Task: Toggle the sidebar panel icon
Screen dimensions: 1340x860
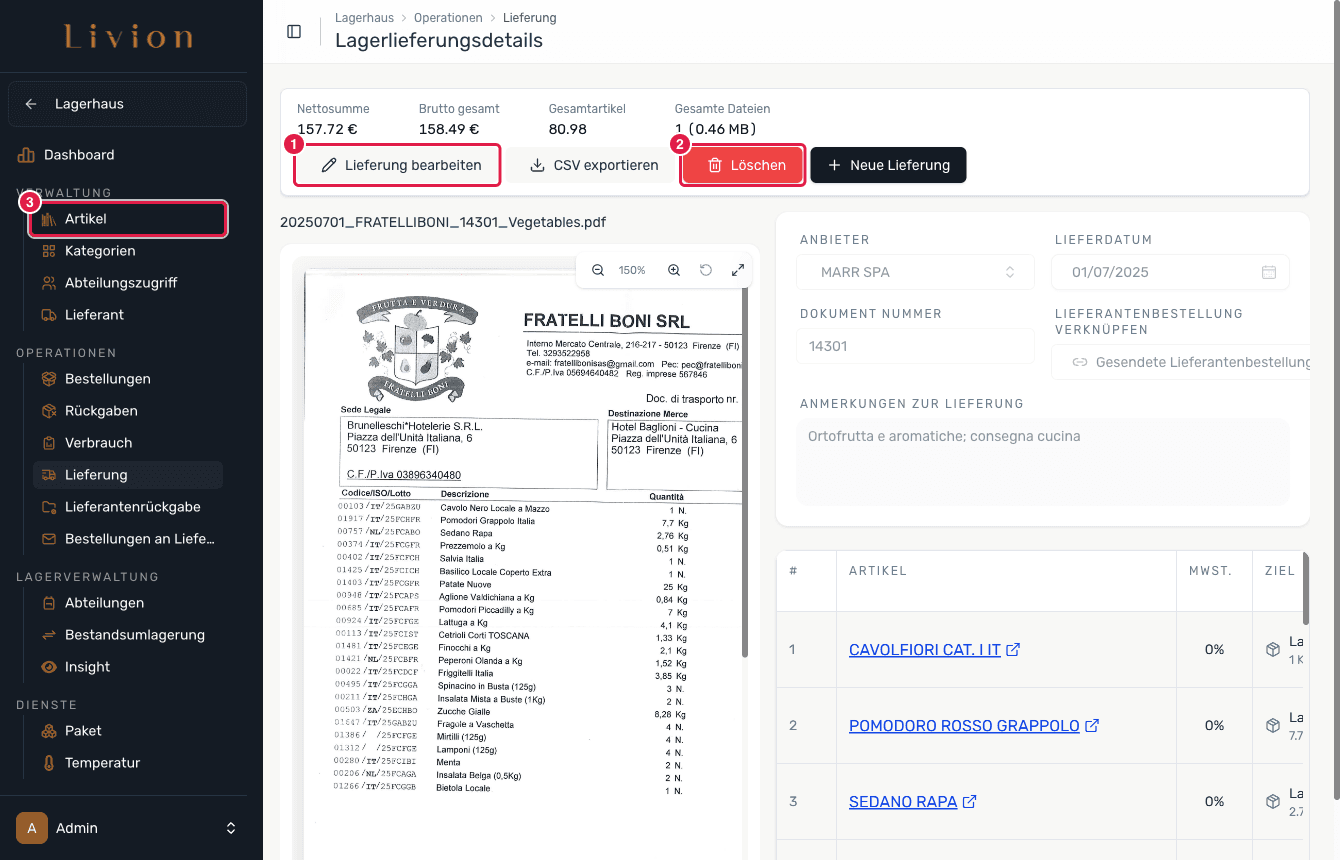Action: click(x=294, y=31)
